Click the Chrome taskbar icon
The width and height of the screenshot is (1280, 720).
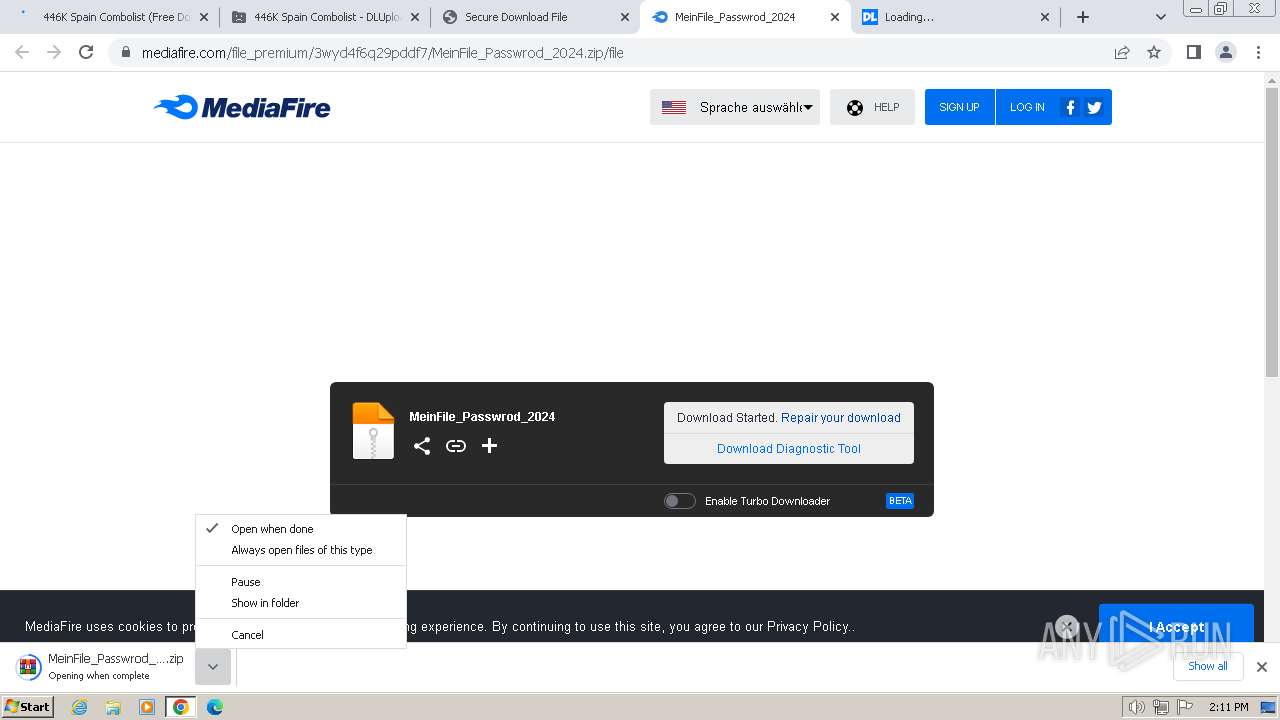pyautogui.click(x=181, y=707)
